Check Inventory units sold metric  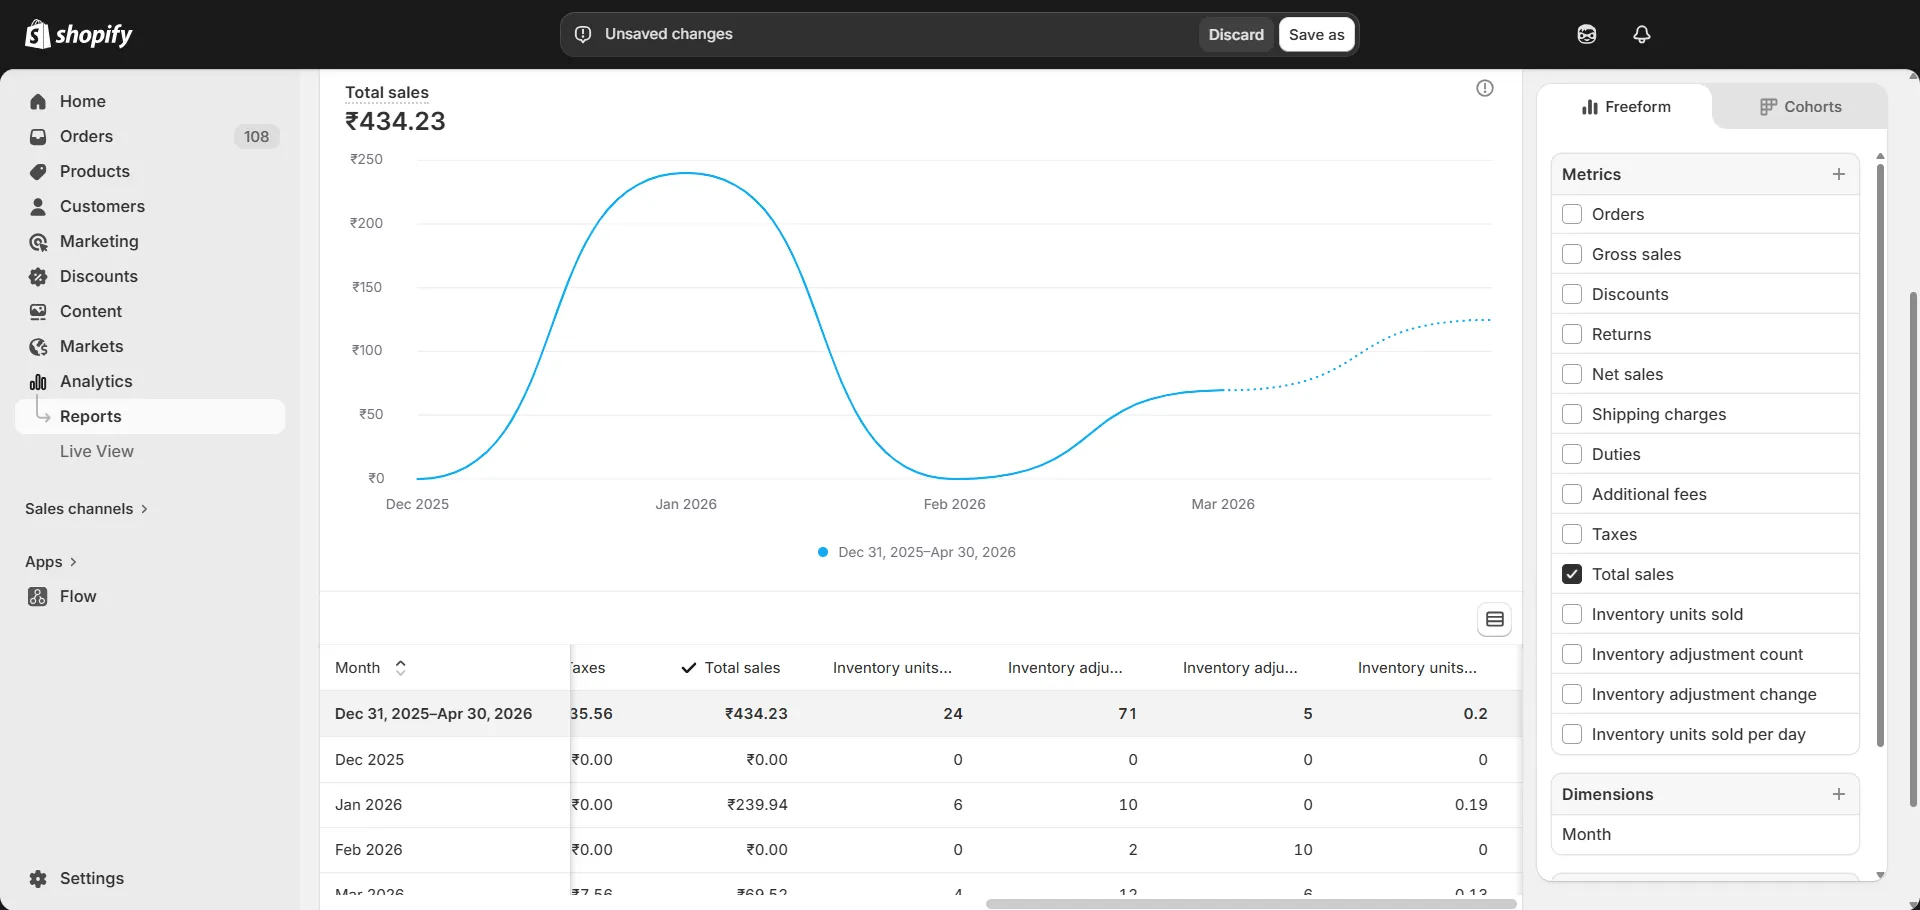(1572, 614)
